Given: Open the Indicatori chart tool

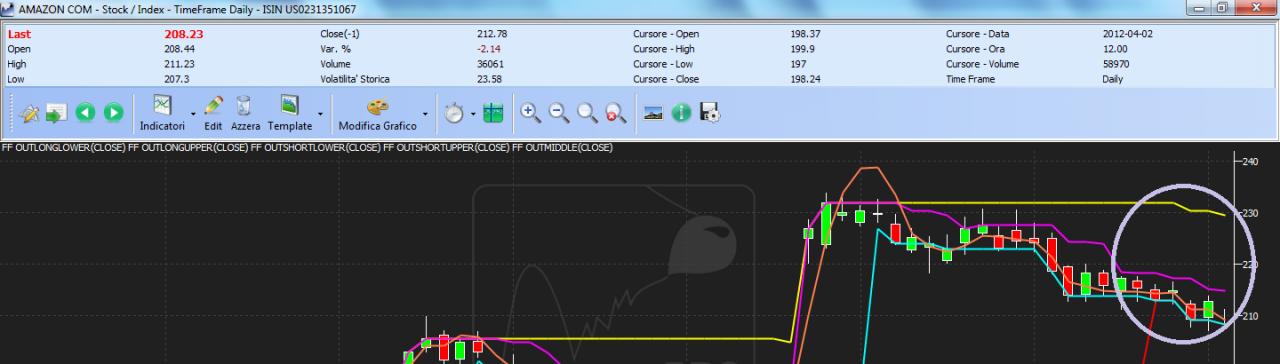Looking at the screenshot, I should point(162,113).
